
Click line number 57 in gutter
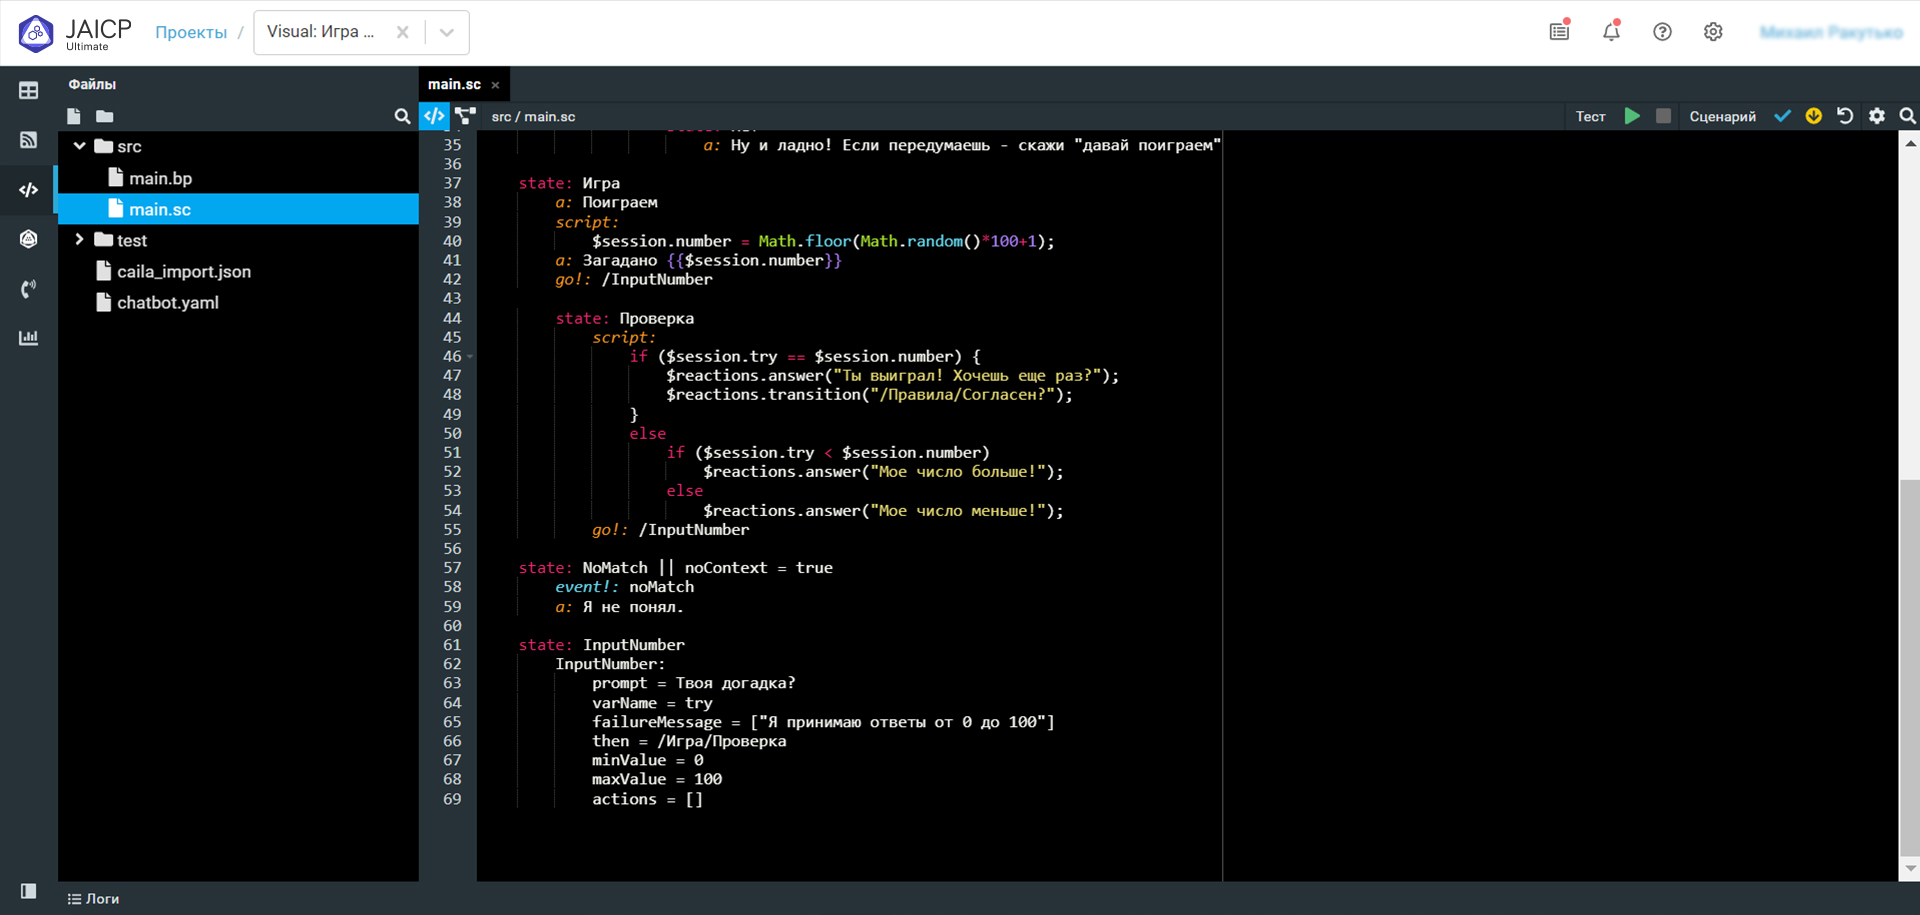(x=452, y=567)
